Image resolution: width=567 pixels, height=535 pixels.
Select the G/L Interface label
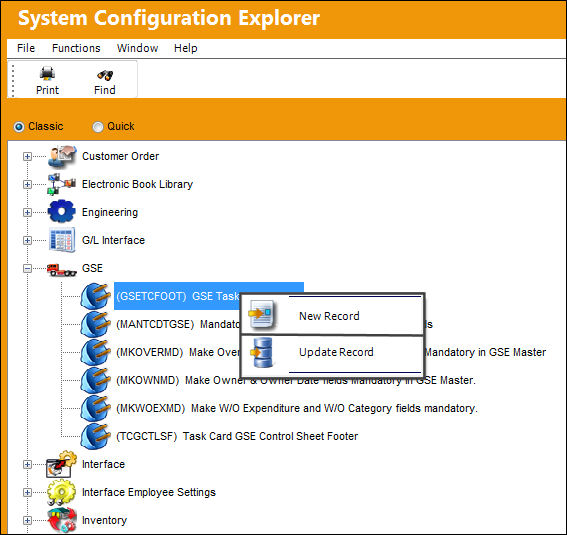click(x=113, y=240)
